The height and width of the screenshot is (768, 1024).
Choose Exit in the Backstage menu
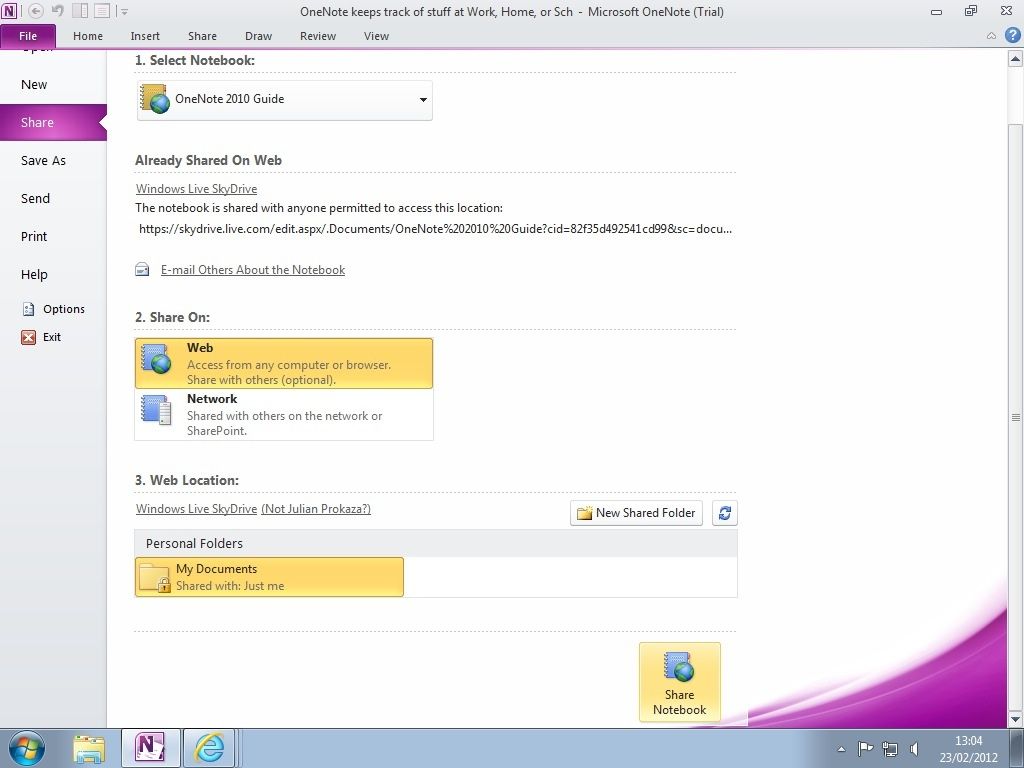[52, 337]
